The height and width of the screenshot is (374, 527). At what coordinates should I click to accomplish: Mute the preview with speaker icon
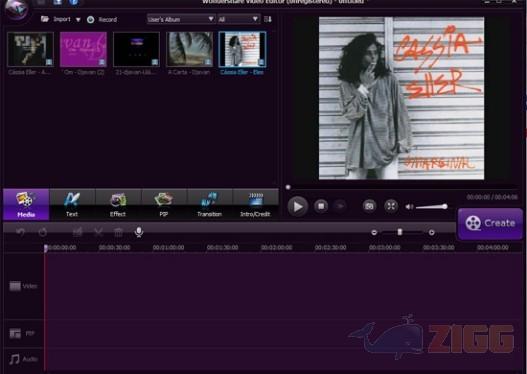409,207
